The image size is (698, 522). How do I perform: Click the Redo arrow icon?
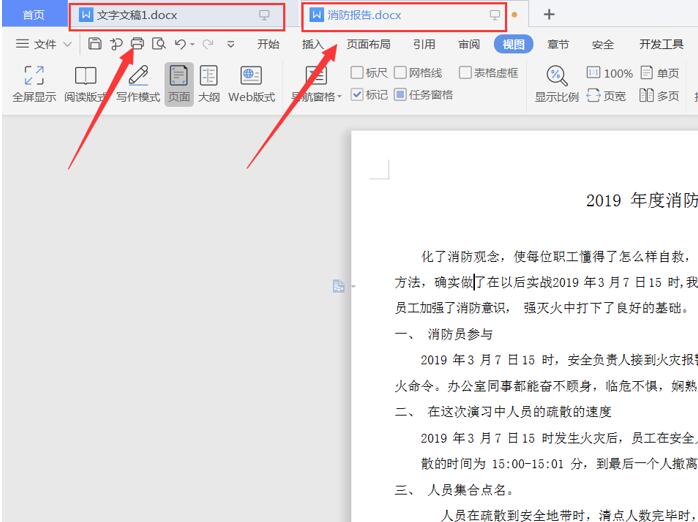point(208,44)
